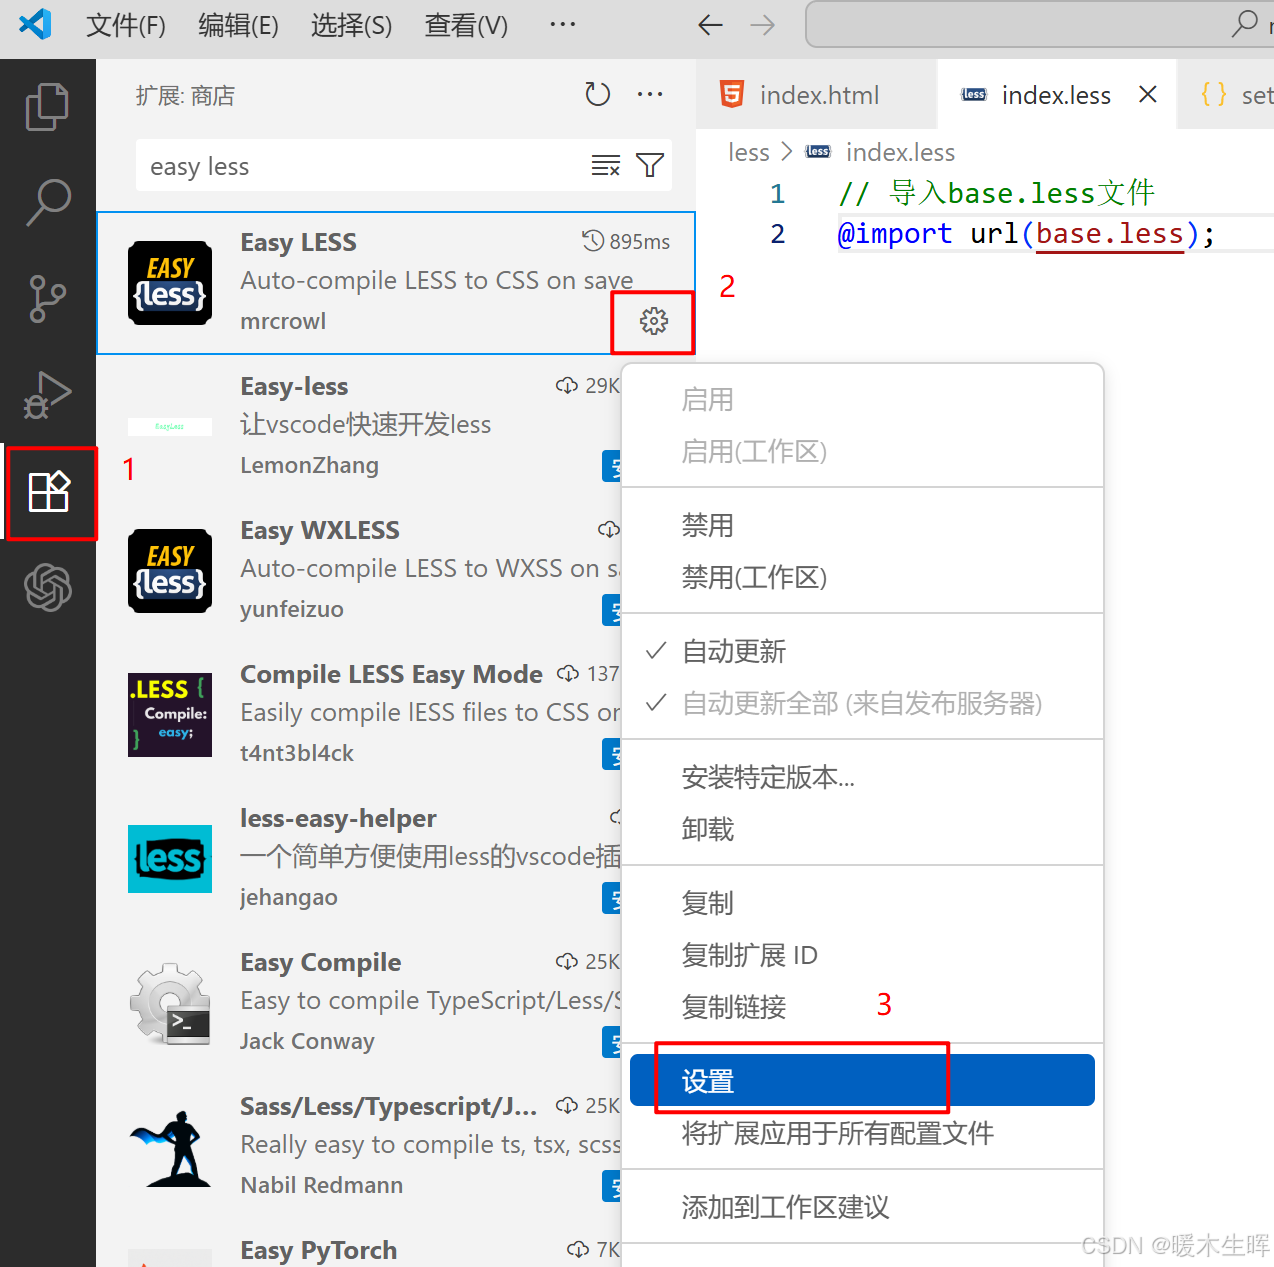Click the index.less breadcrumb item
This screenshot has width=1274, height=1267.
[x=900, y=152]
